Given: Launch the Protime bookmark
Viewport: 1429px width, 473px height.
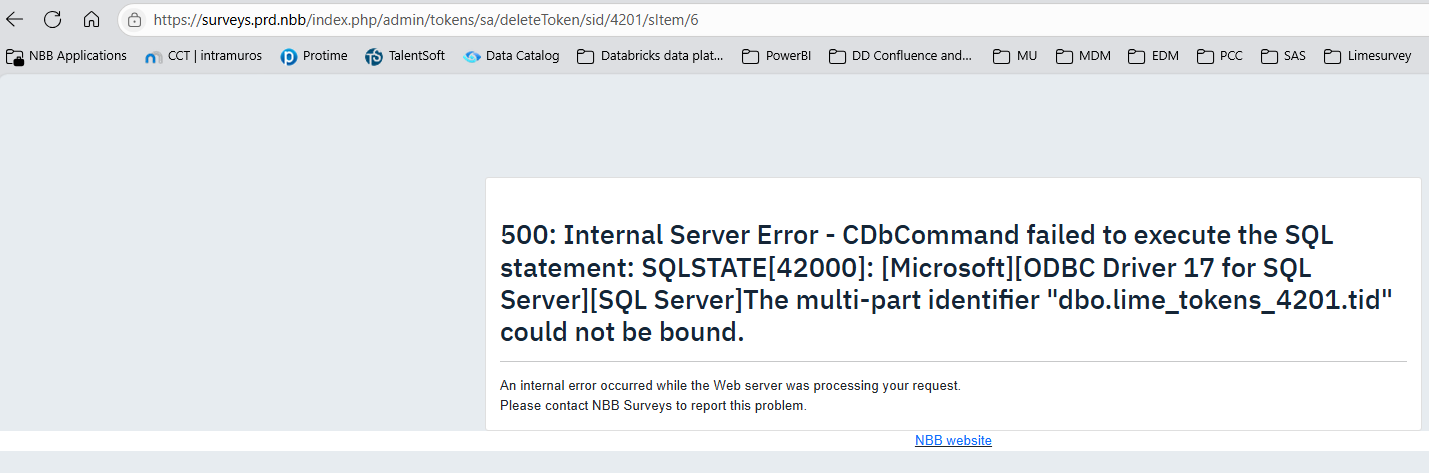Looking at the screenshot, I should [314, 56].
